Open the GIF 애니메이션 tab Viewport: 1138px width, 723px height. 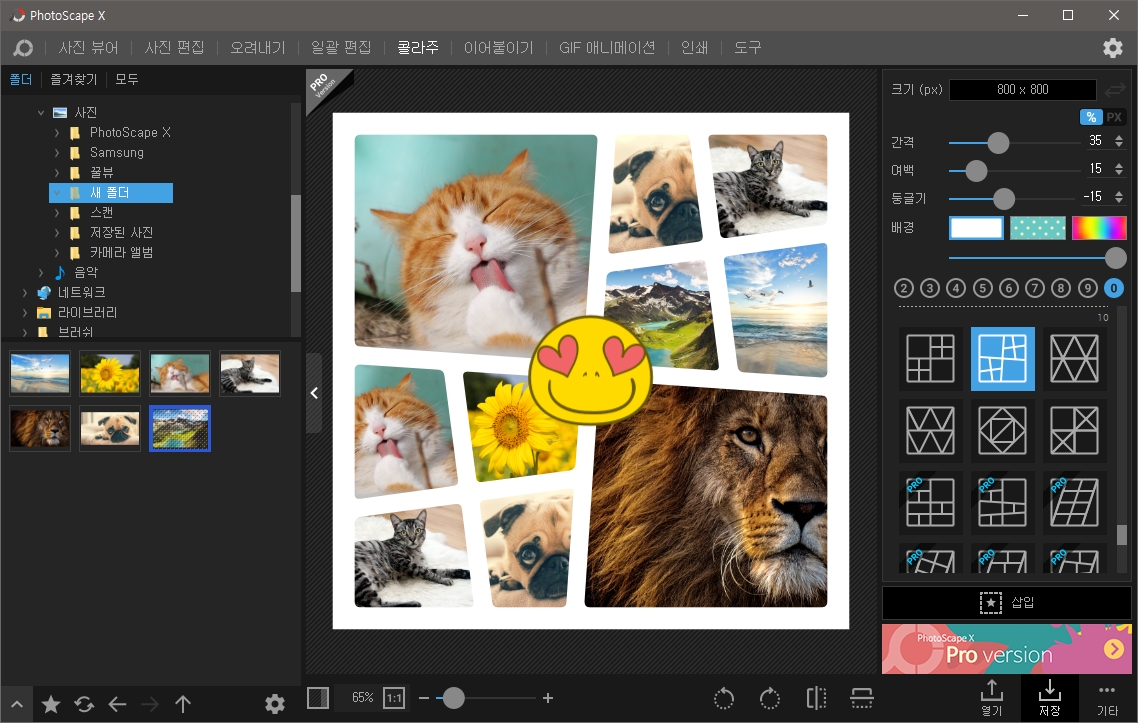tap(607, 48)
